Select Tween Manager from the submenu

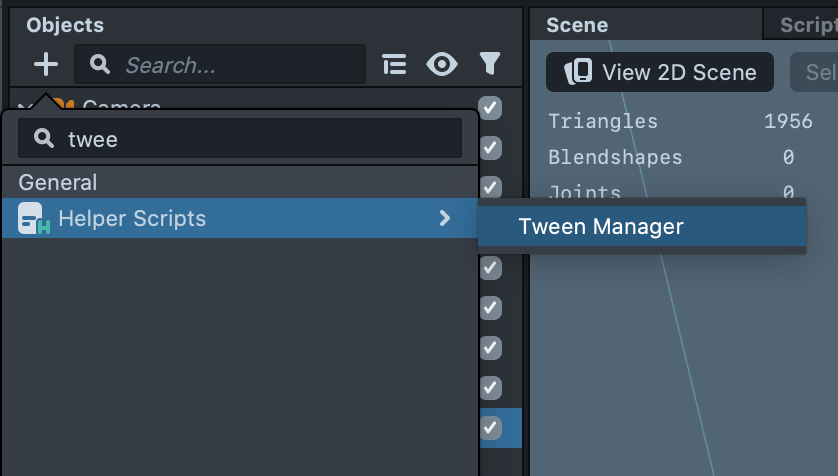click(601, 227)
